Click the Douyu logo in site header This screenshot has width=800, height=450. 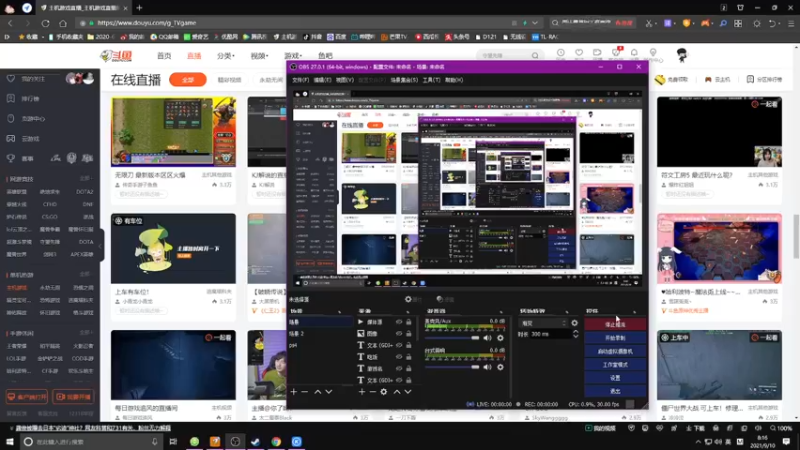[x=116, y=56]
